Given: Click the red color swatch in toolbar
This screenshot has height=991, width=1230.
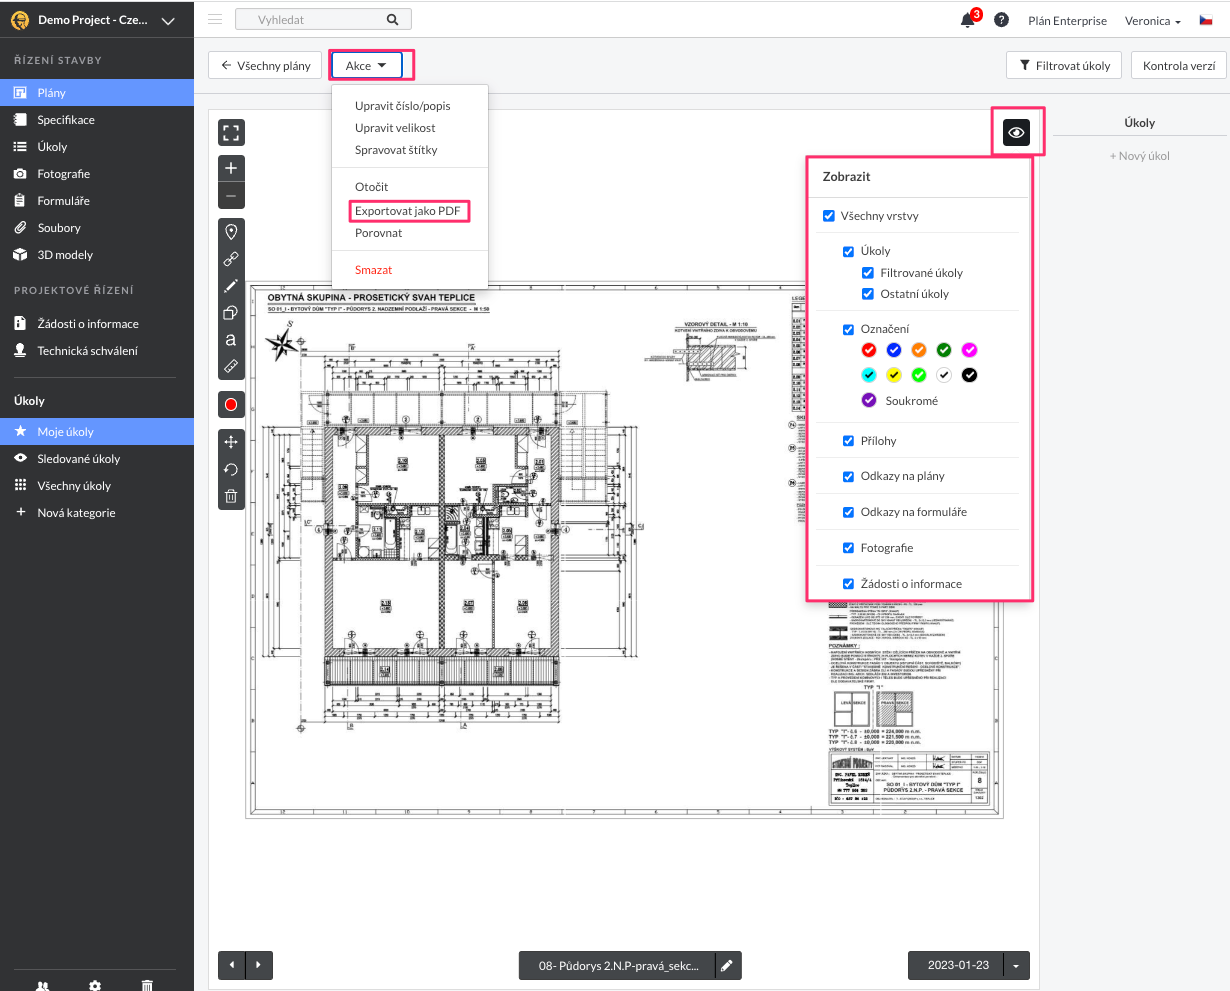Looking at the screenshot, I should (231, 404).
